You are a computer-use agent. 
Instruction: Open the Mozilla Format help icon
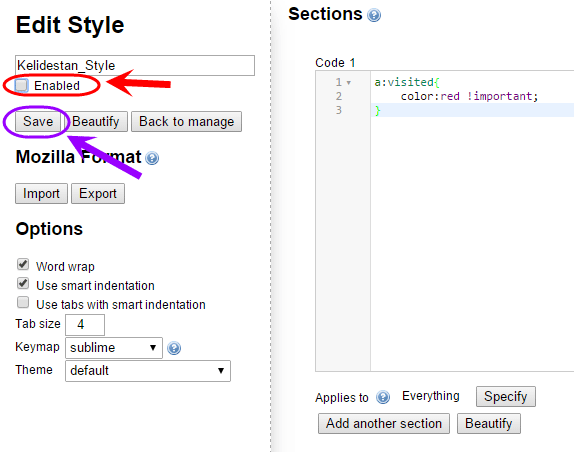tap(152, 158)
